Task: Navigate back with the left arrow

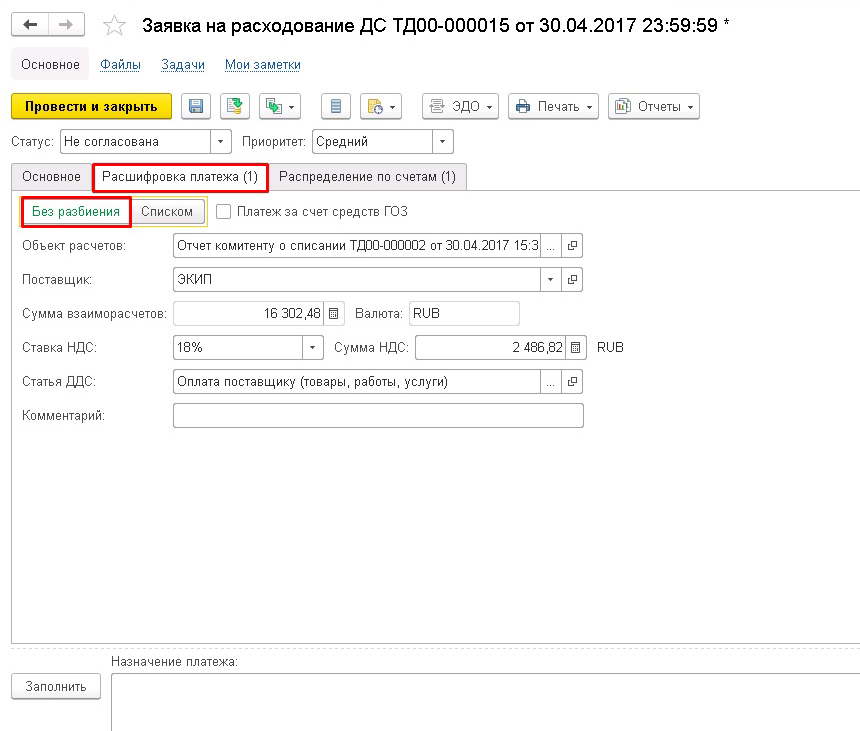Action: pos(31,24)
